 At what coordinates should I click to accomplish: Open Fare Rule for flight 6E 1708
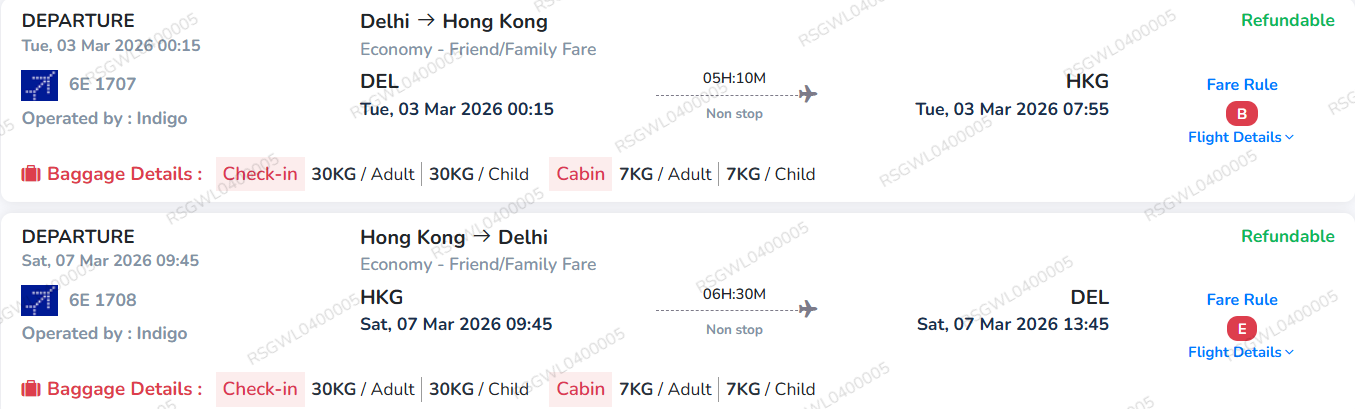coord(1242,300)
